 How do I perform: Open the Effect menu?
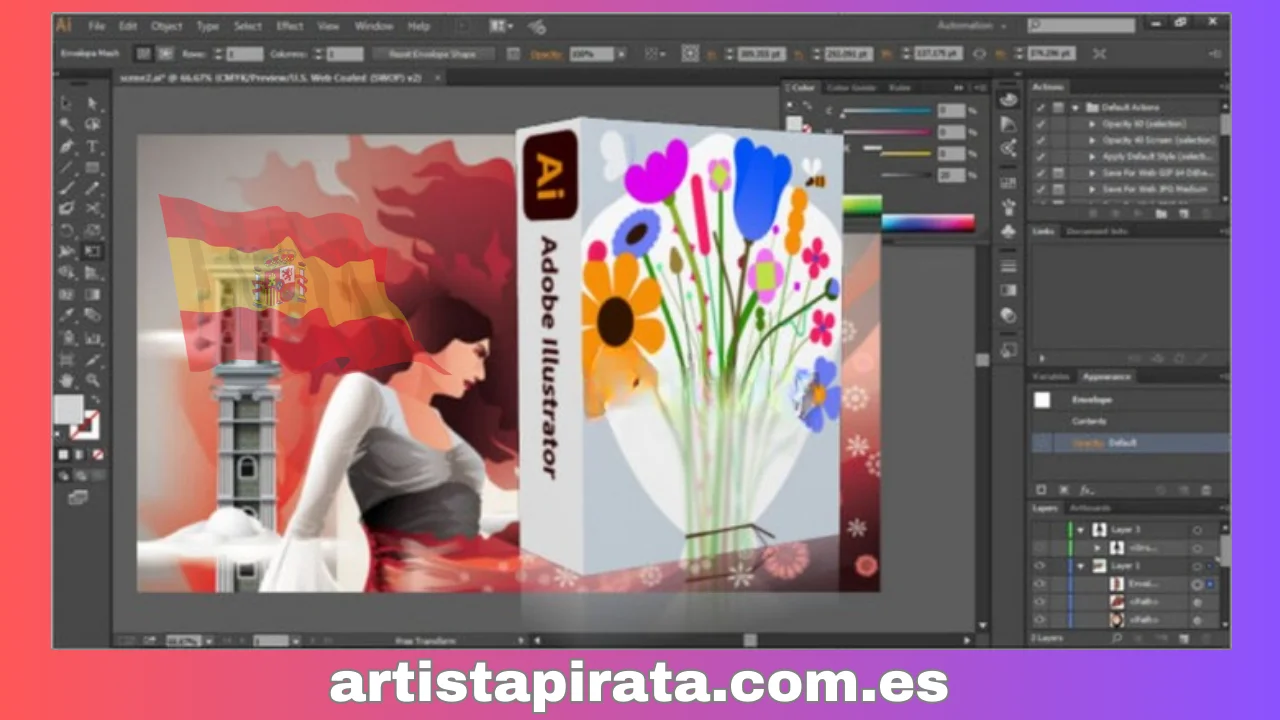(290, 26)
